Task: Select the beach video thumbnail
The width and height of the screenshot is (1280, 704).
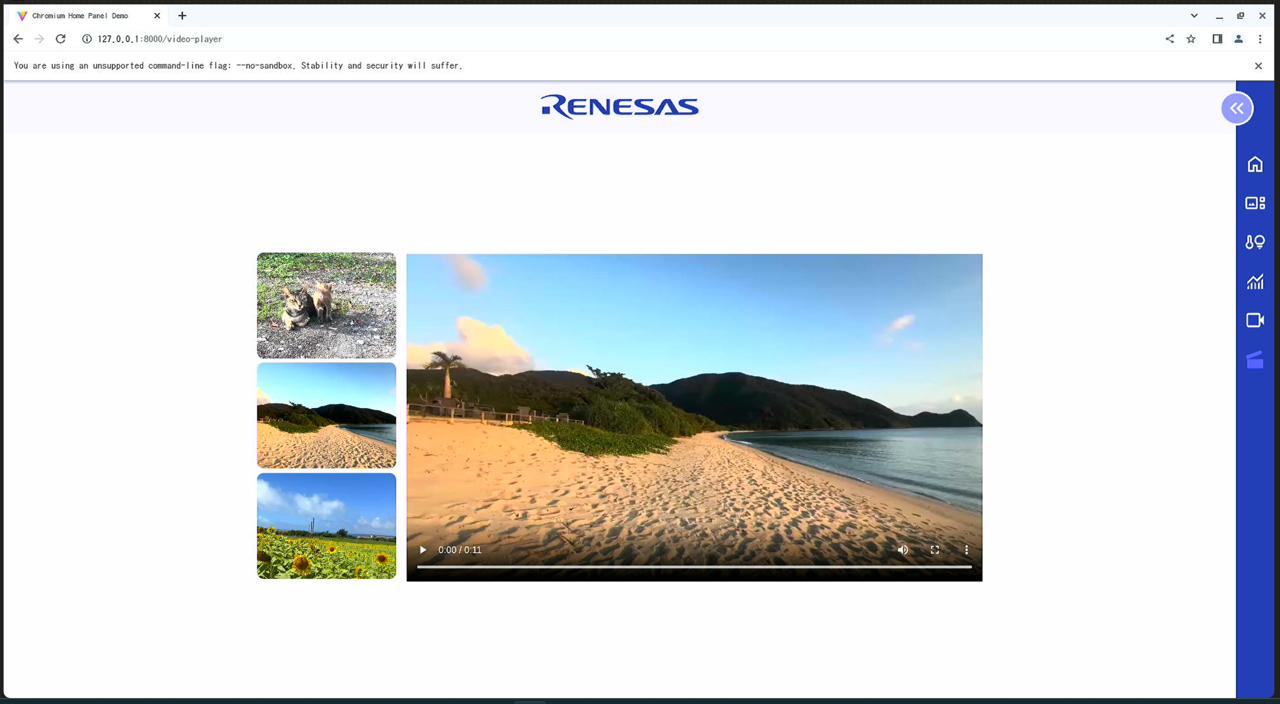Action: click(x=326, y=415)
